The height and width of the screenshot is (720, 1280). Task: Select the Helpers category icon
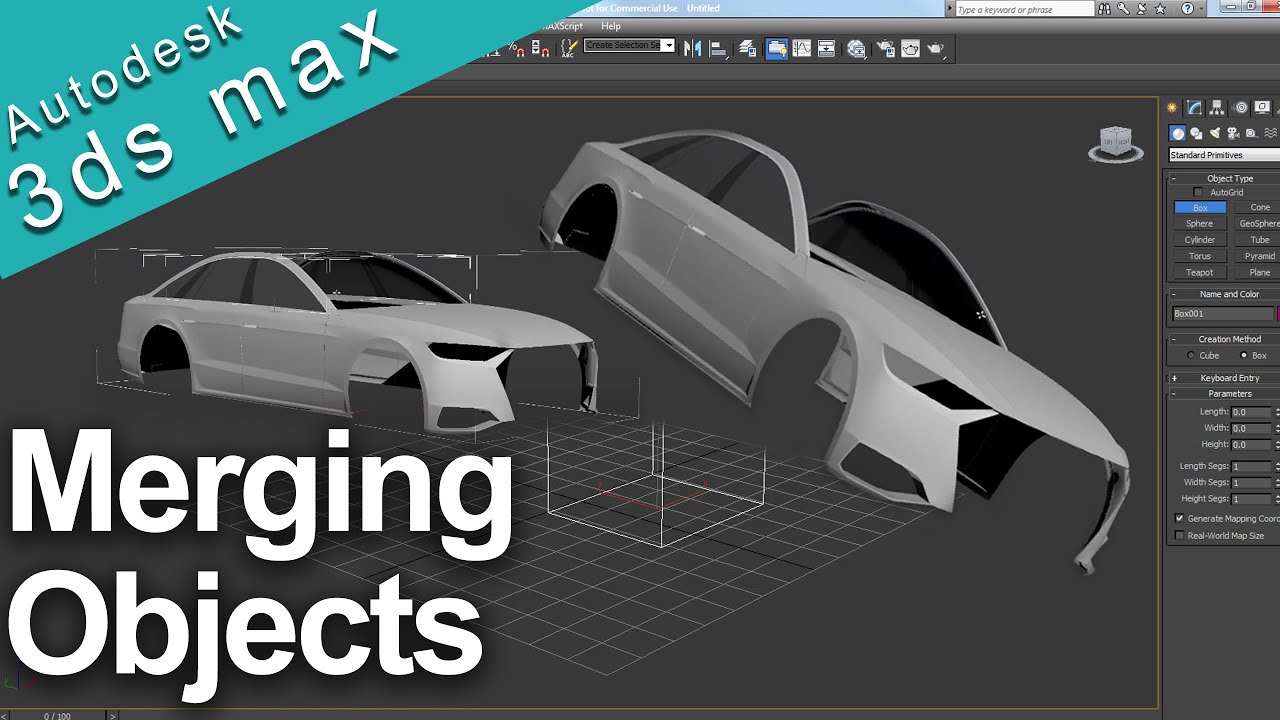coord(1252,133)
